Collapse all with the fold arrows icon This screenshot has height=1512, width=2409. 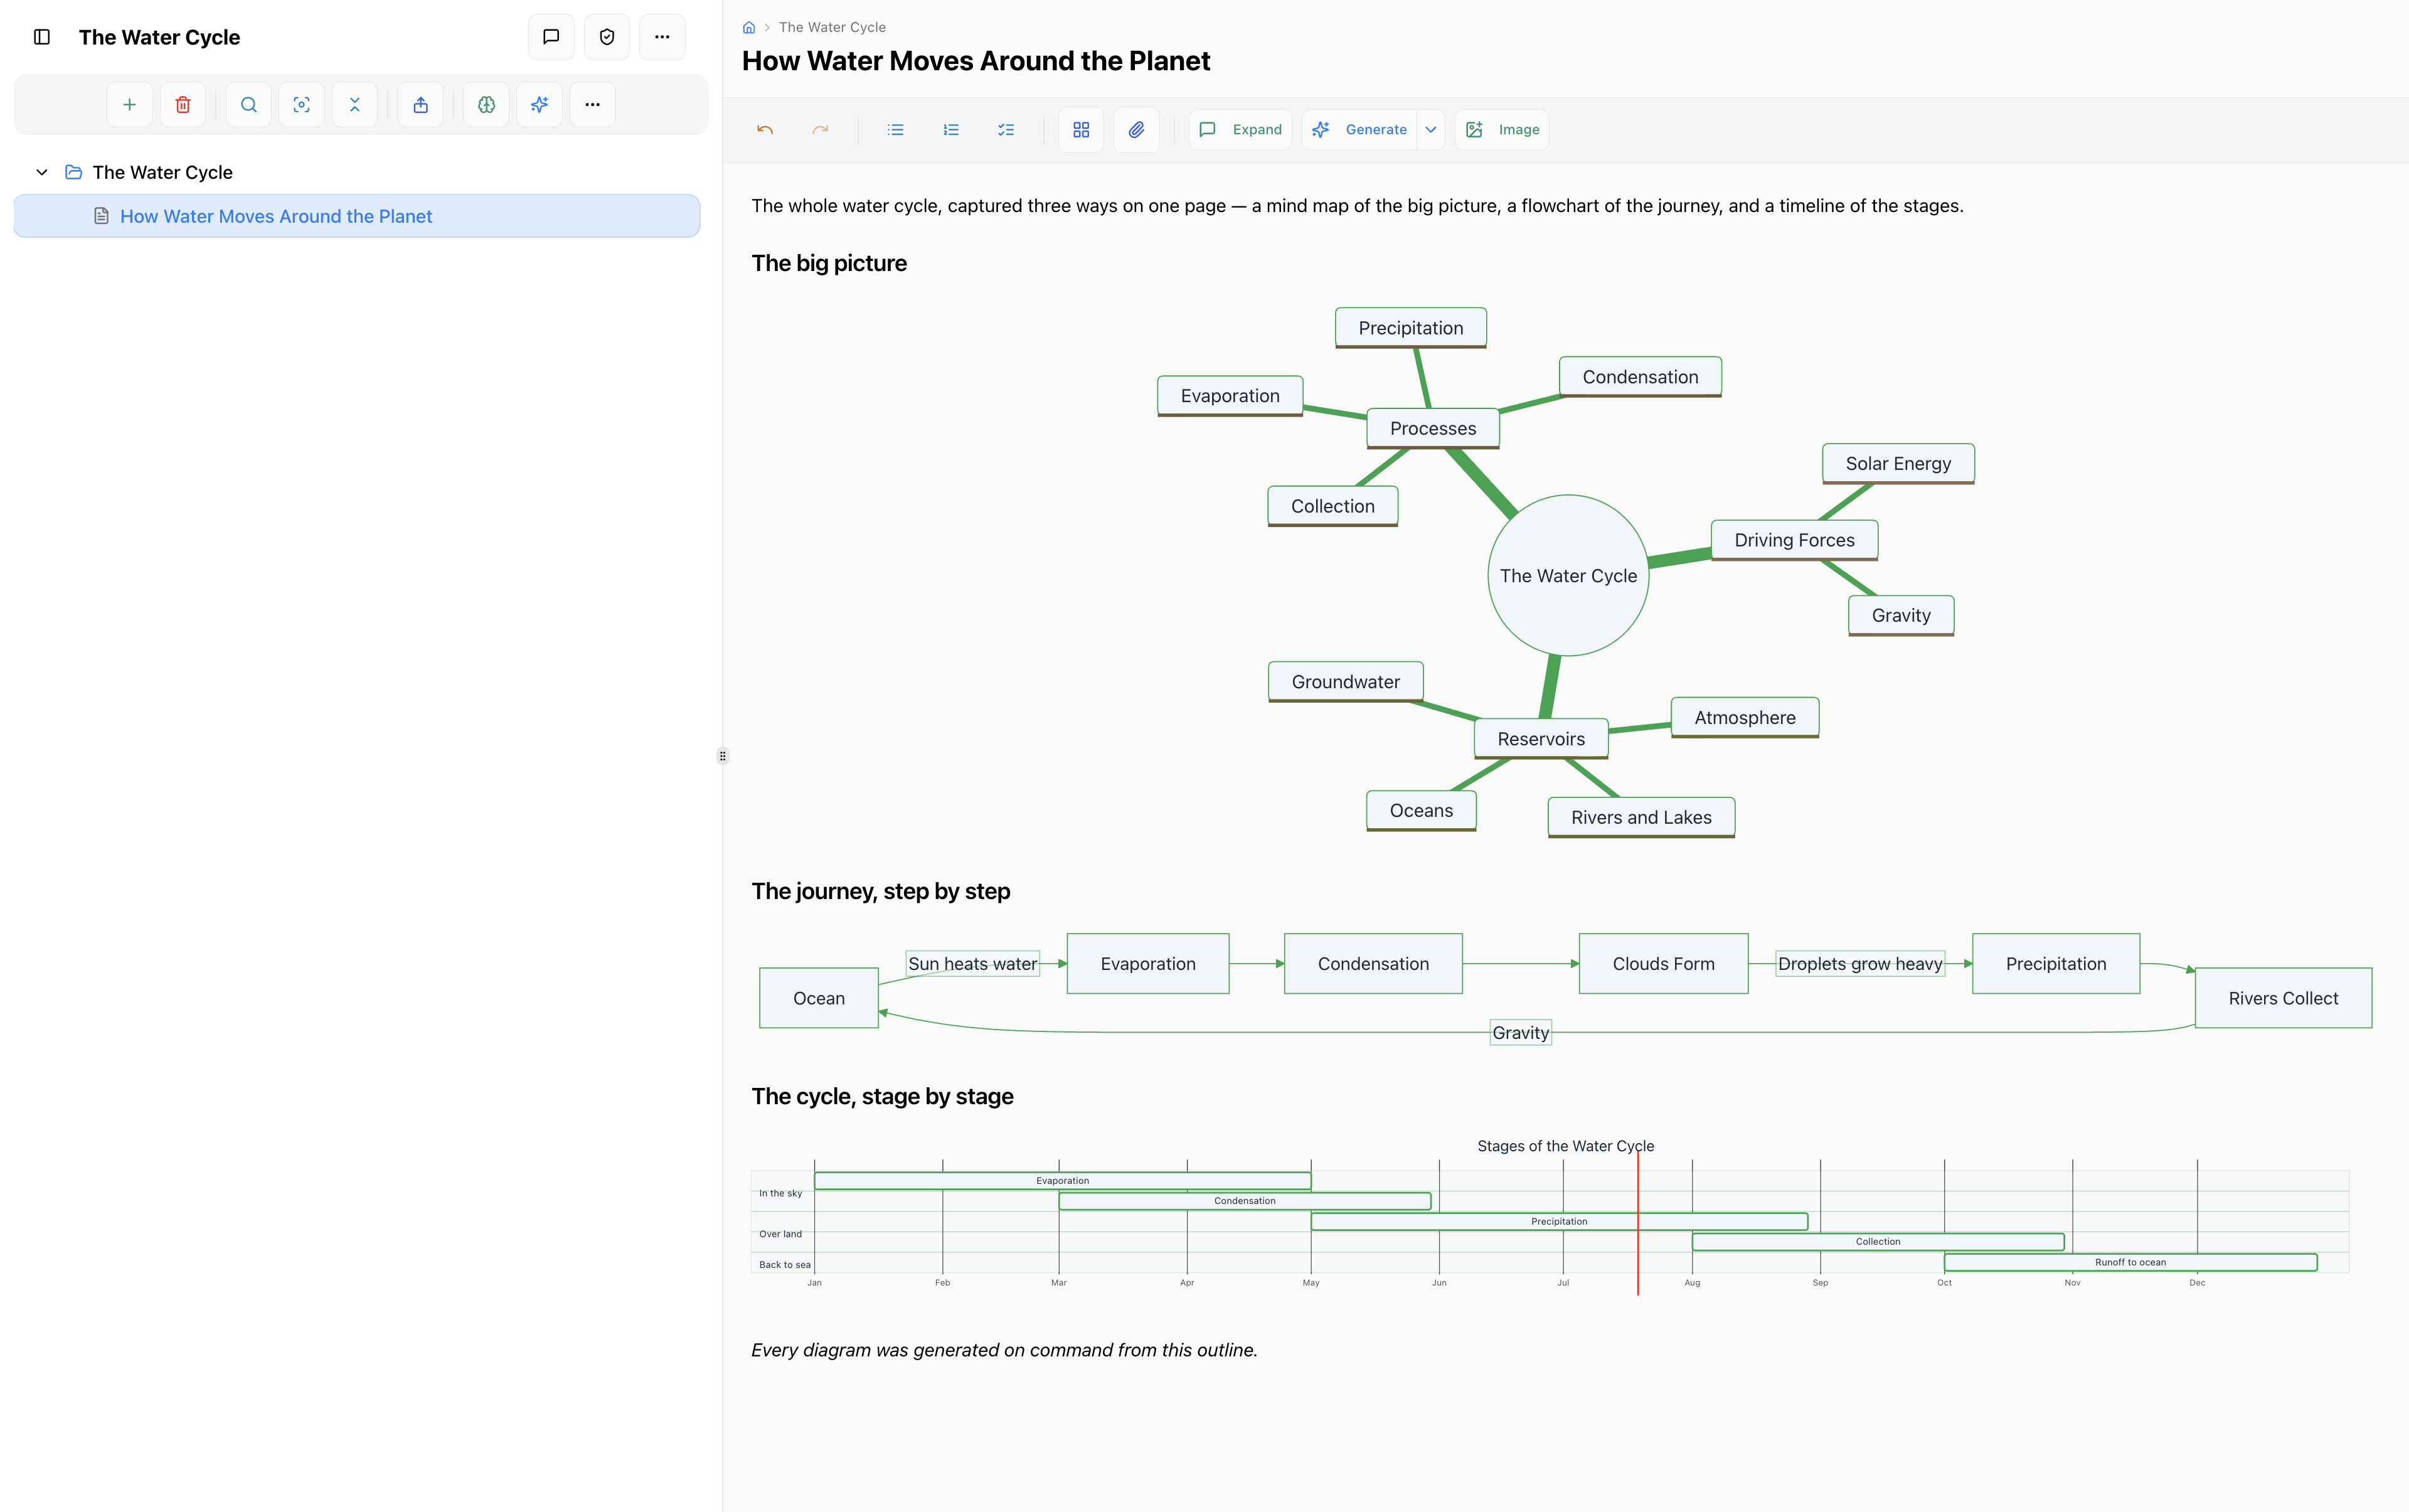(x=355, y=105)
